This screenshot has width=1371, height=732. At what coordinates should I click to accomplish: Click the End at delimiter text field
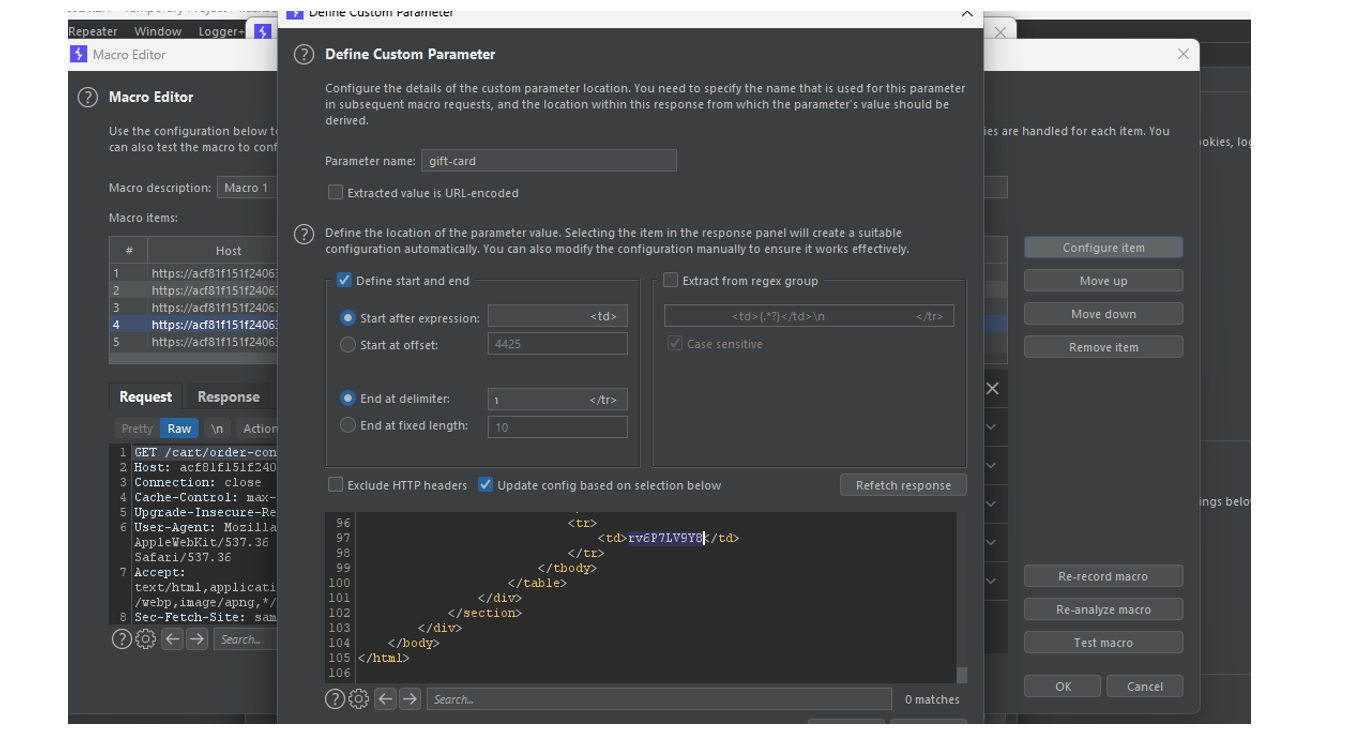click(x=558, y=399)
